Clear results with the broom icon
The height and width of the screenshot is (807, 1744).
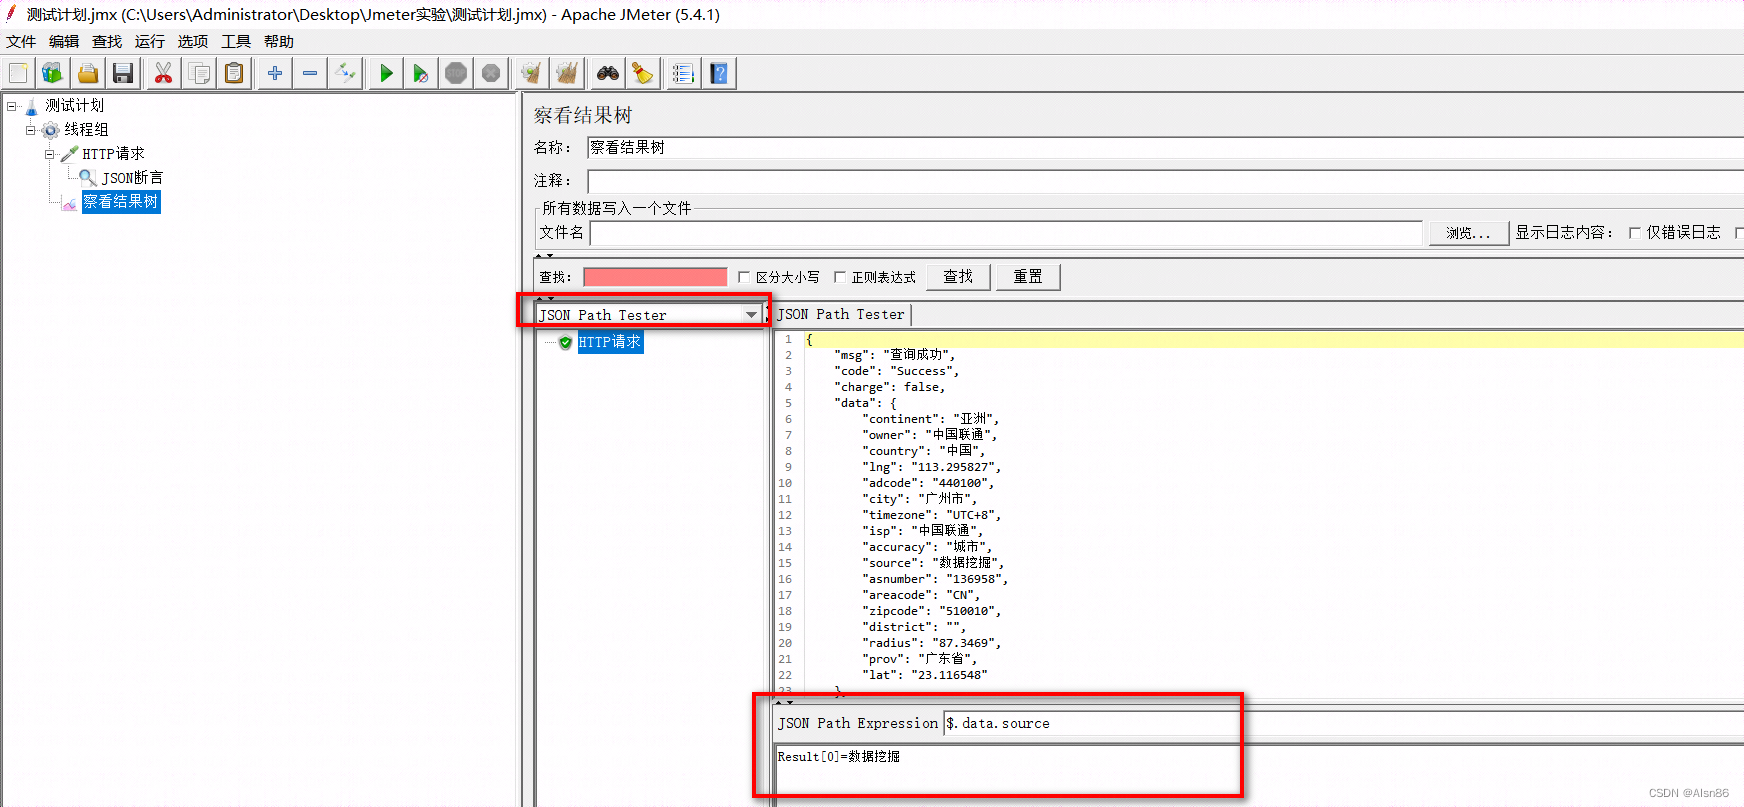531,73
